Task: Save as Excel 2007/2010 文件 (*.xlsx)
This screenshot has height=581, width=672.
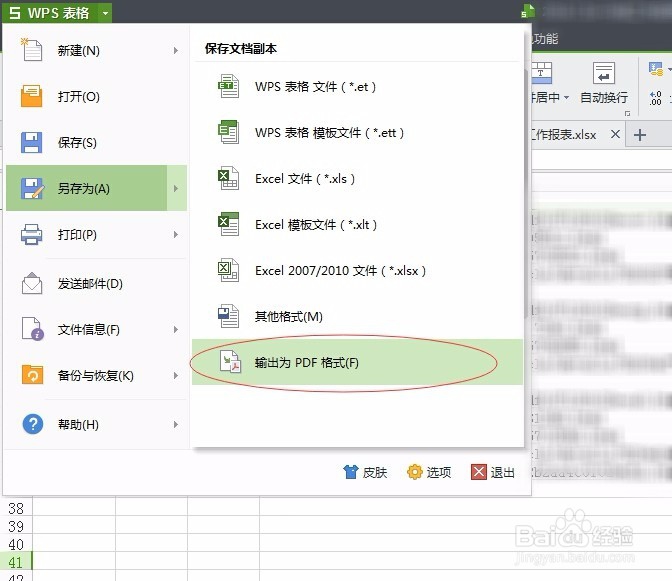Action: click(x=357, y=270)
